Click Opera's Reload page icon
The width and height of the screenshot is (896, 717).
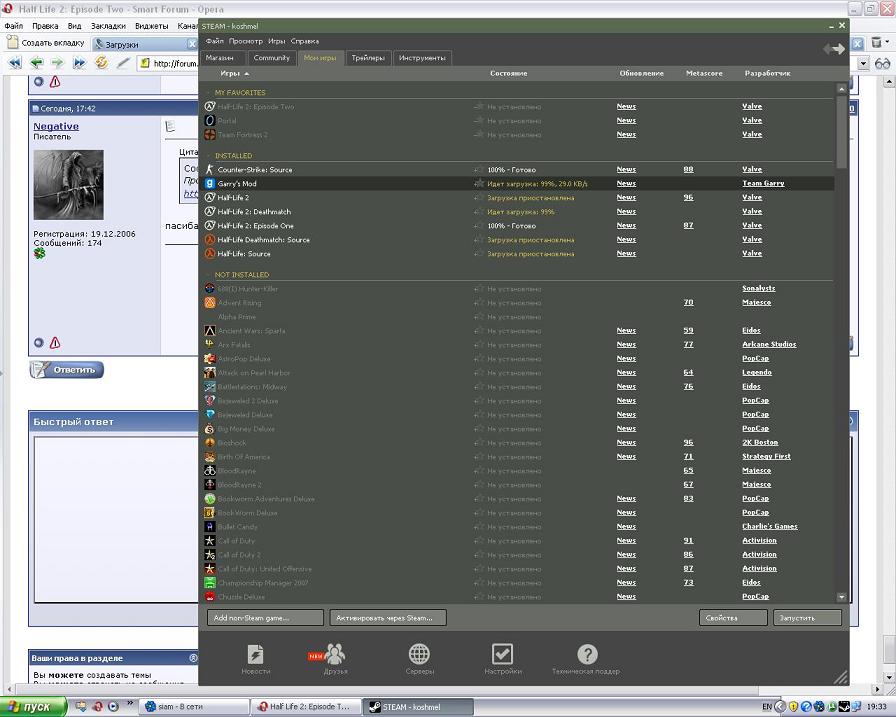click(x=101, y=63)
